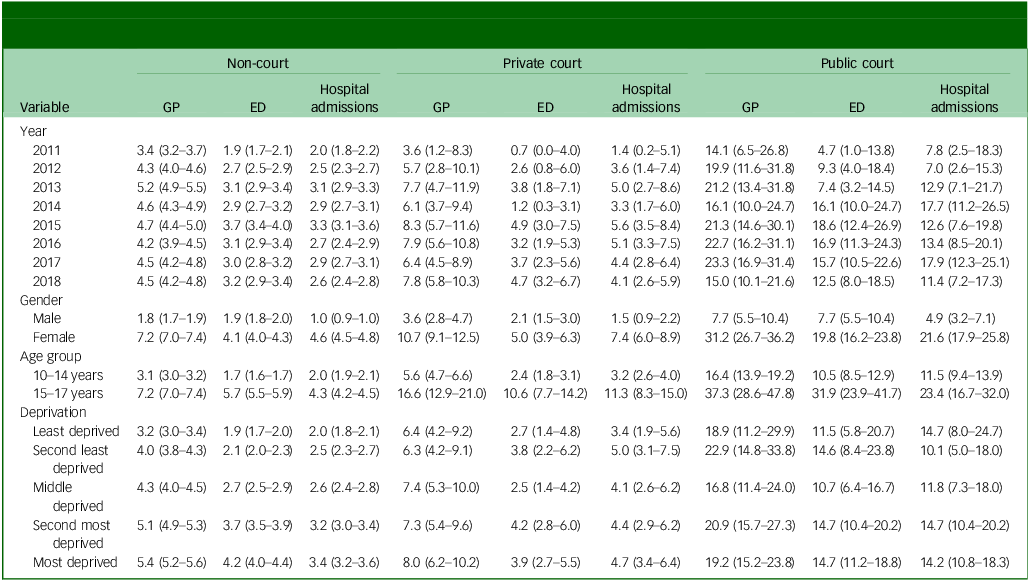
Task: Select the Least deprived row label
Action: pos(76,431)
